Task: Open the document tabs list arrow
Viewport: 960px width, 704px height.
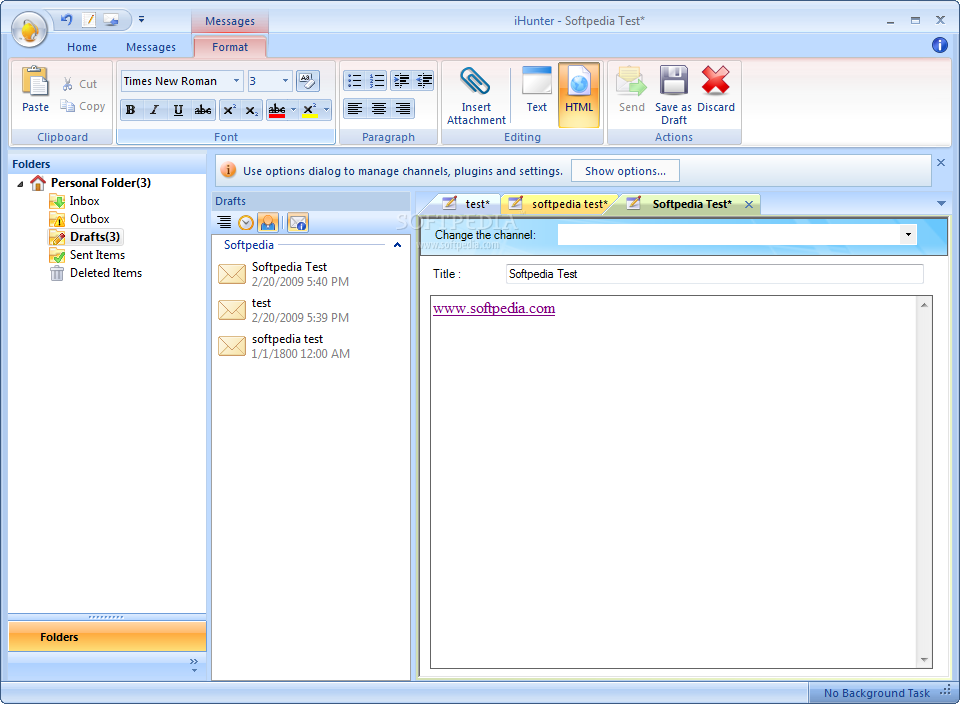Action: pyautogui.click(x=941, y=203)
